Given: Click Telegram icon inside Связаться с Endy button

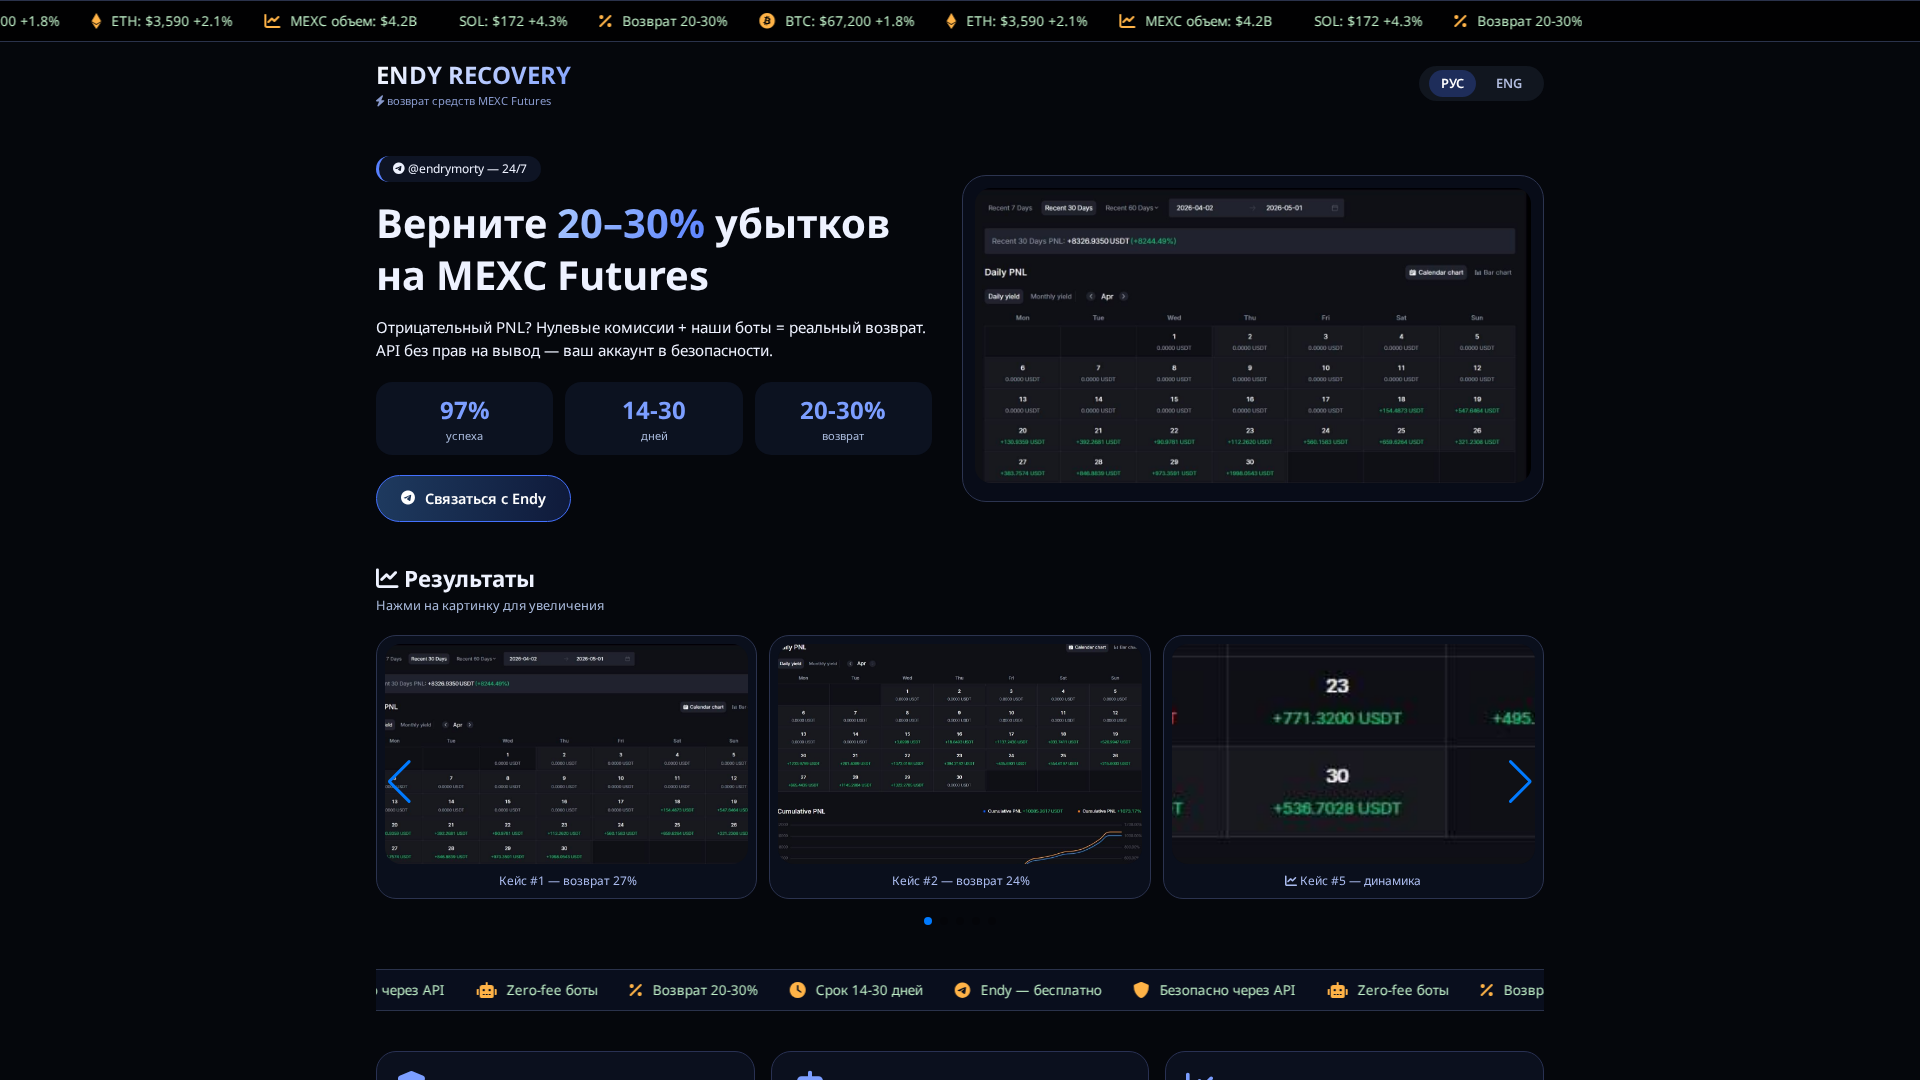Looking at the screenshot, I should tap(408, 498).
